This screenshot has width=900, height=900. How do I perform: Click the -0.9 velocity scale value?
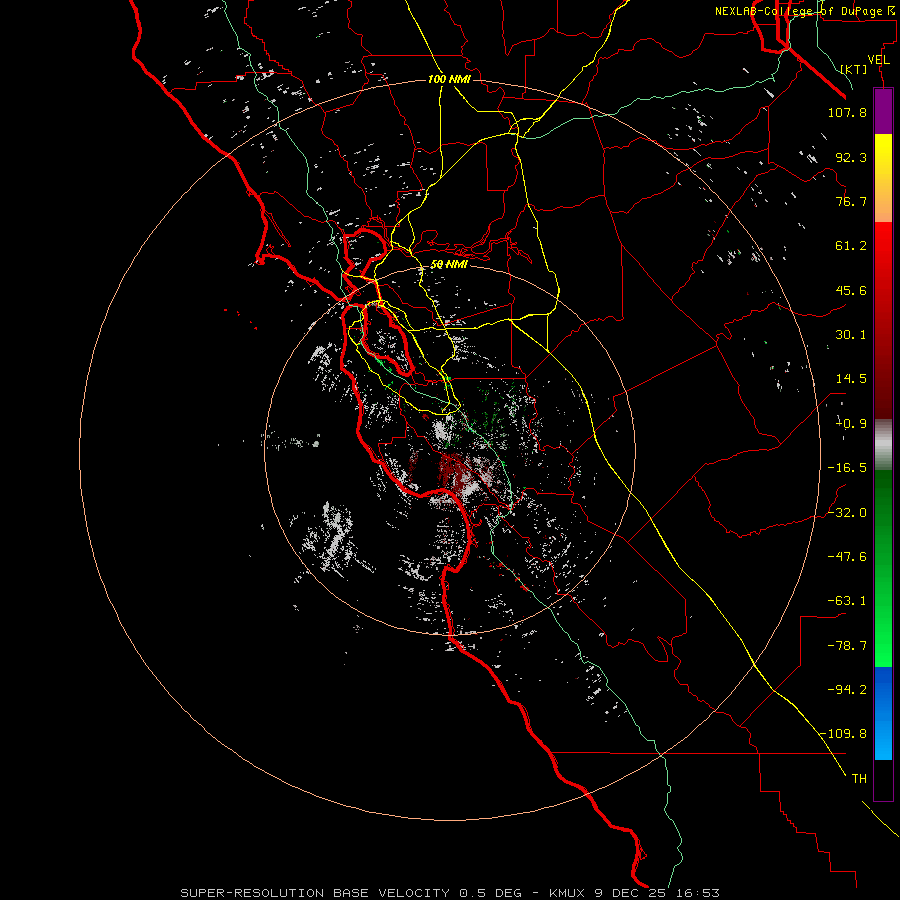(x=851, y=424)
